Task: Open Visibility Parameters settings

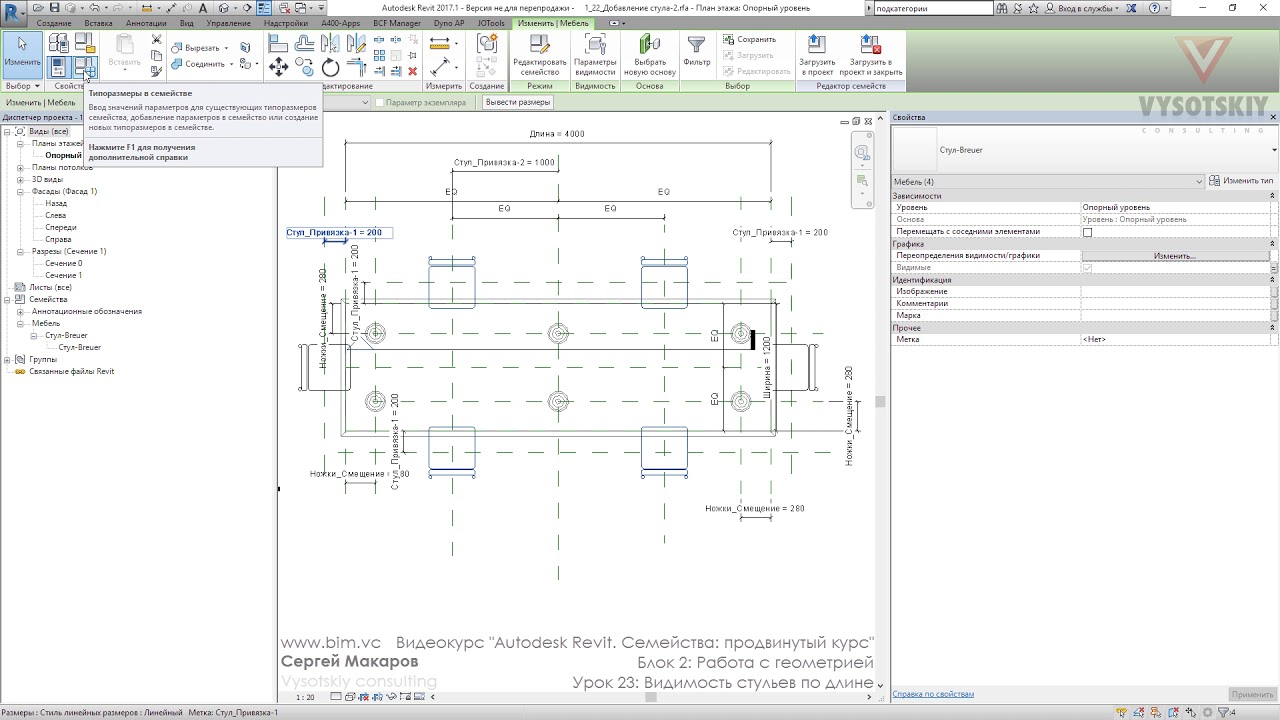Action: coord(595,55)
